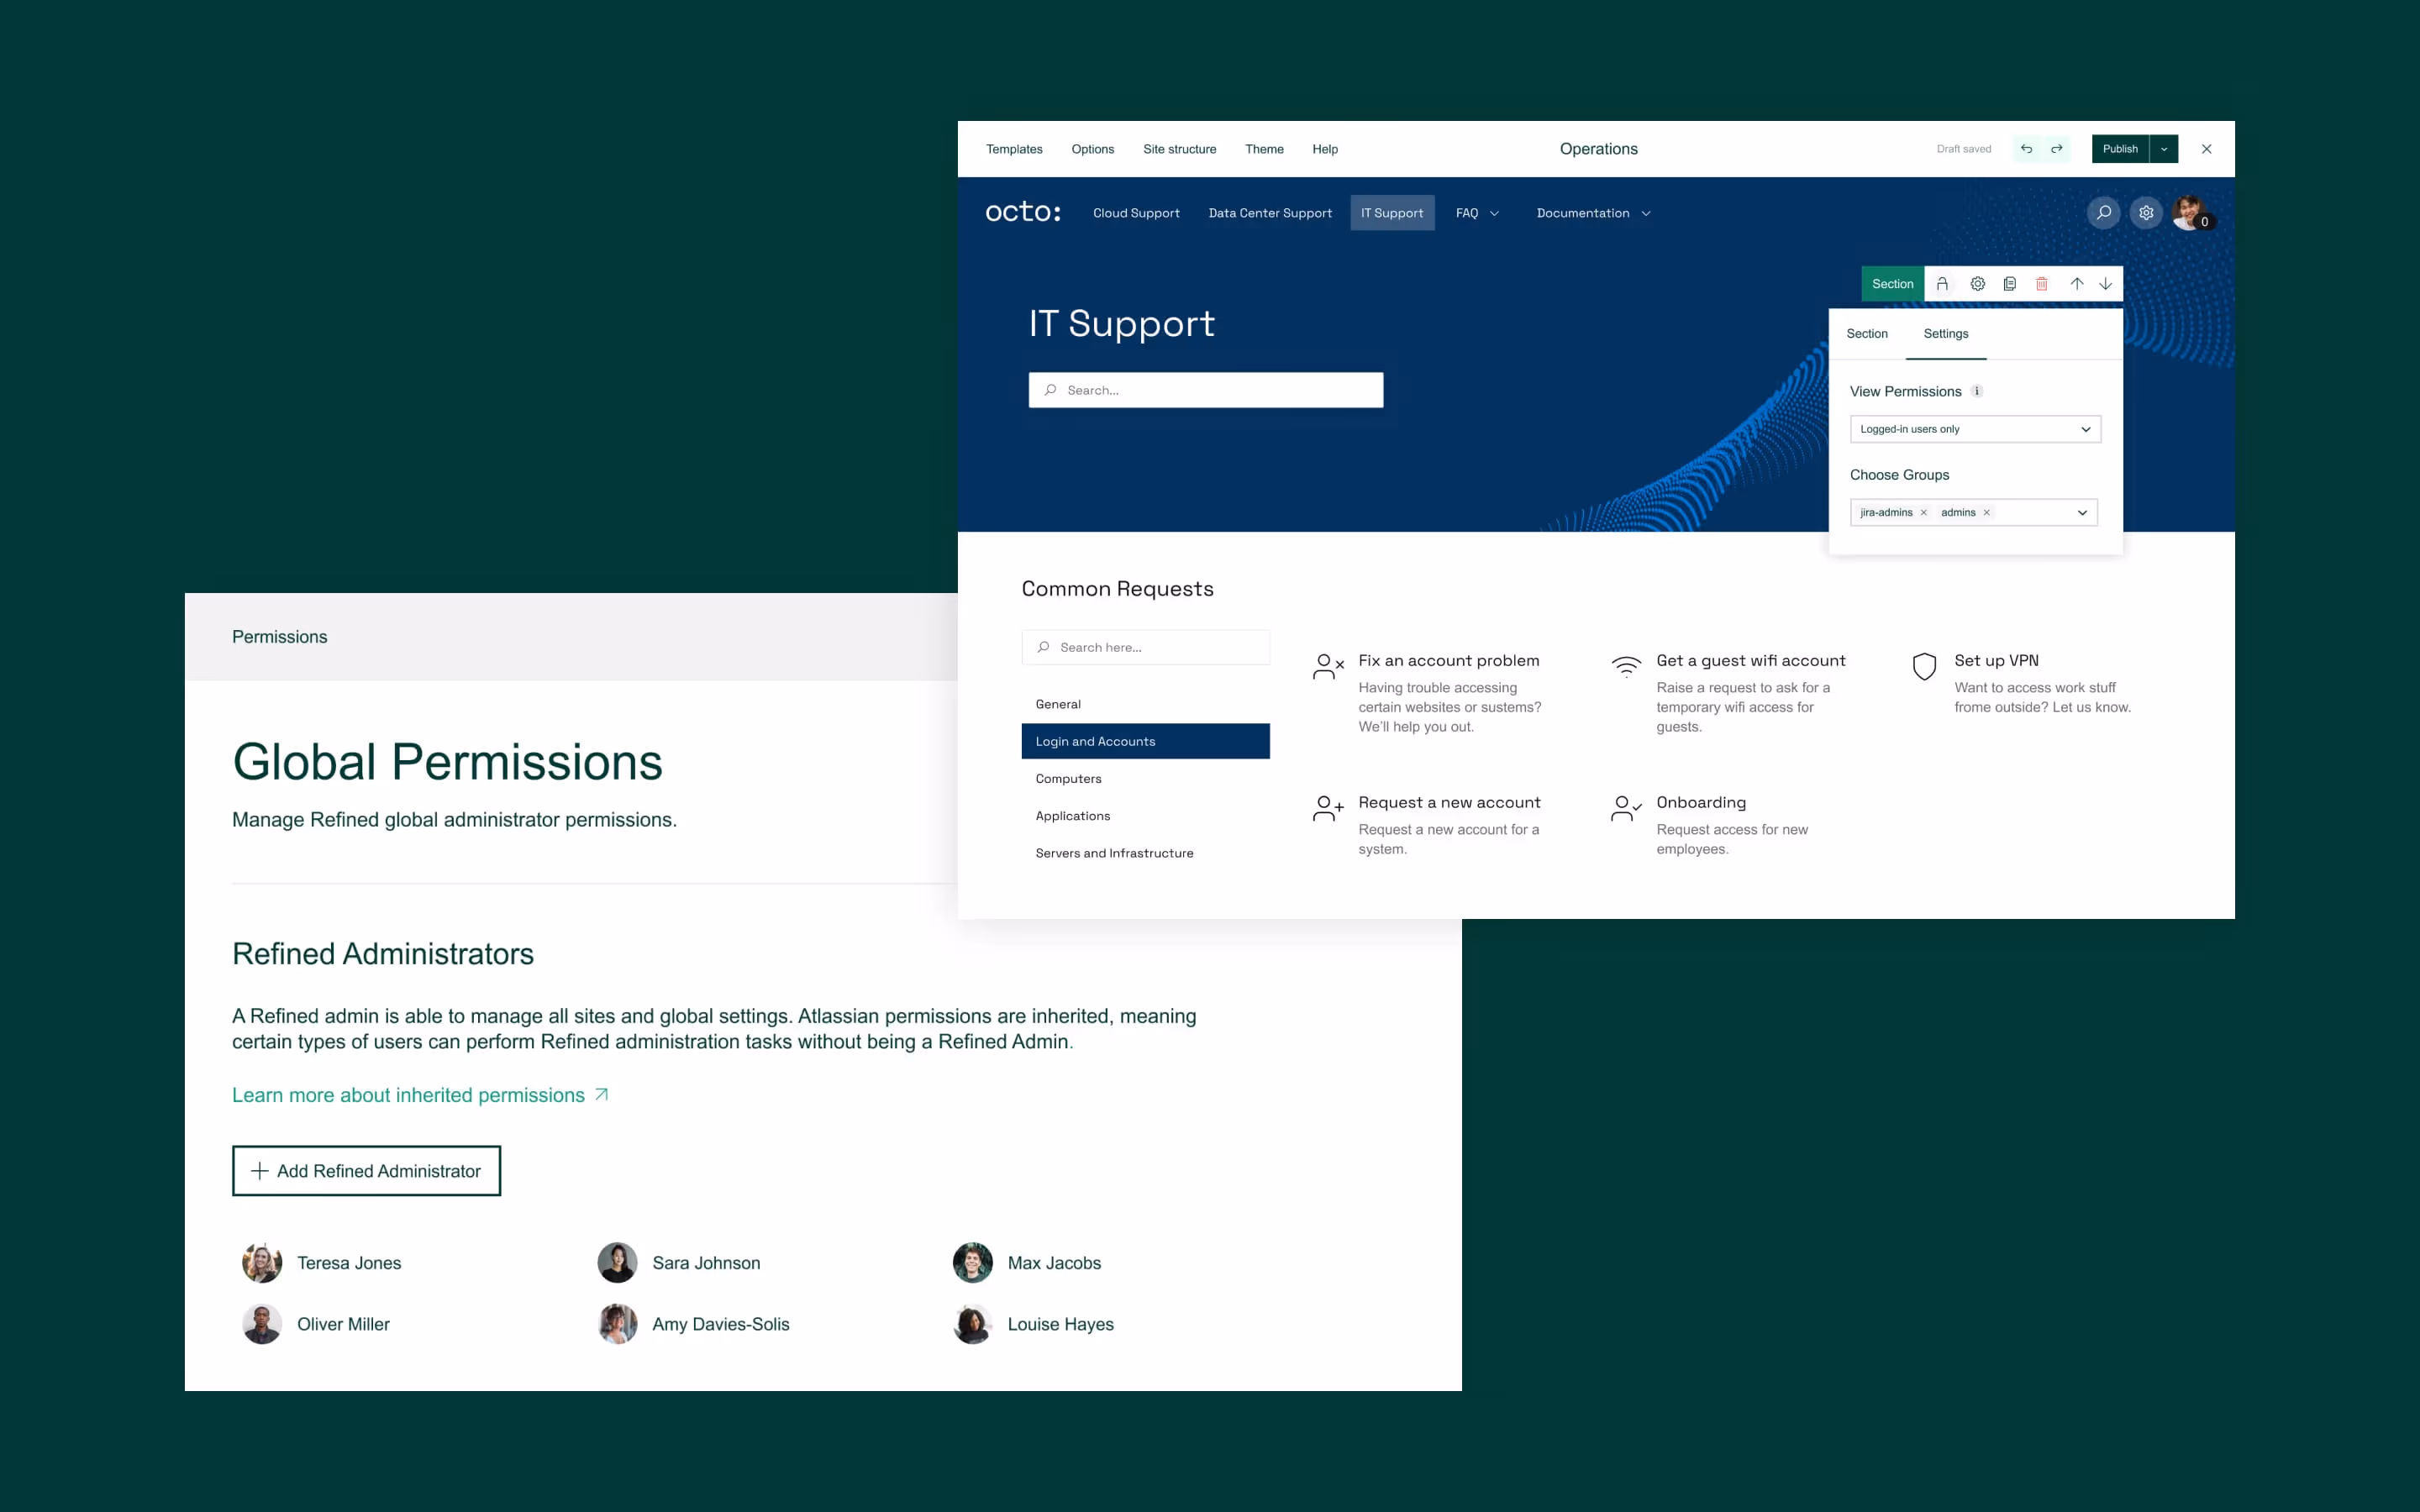Expand the Documentation nav menu
This screenshot has width=2420, height=1512.
(1593, 213)
